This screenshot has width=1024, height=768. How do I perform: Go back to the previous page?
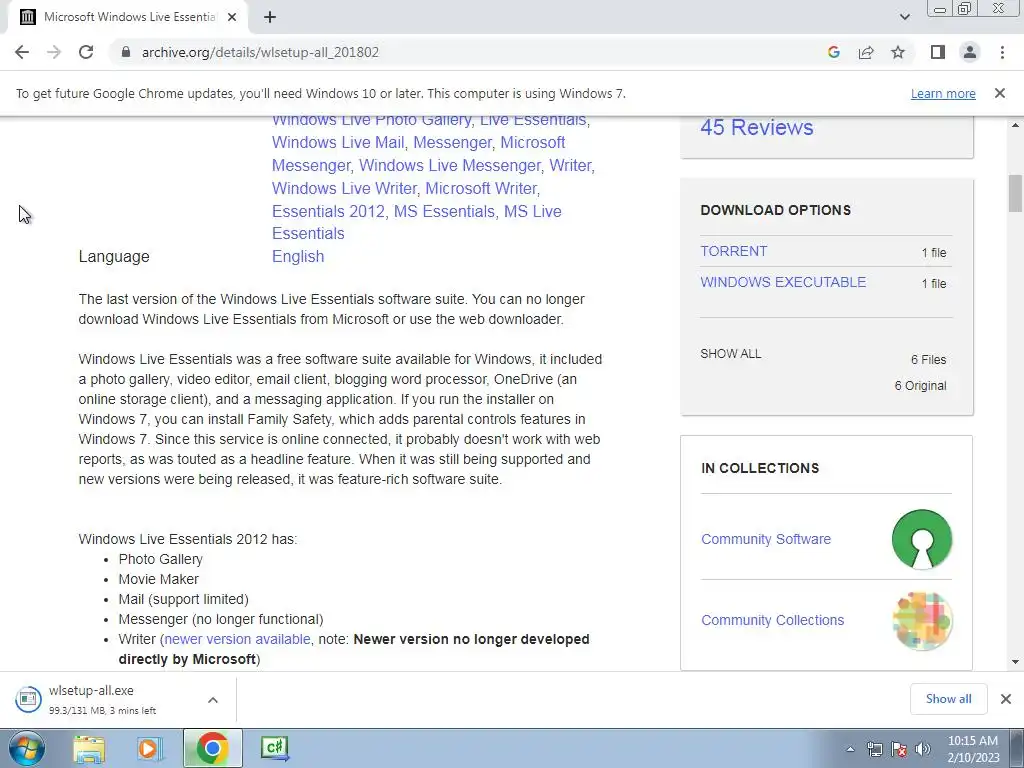pos(22,52)
